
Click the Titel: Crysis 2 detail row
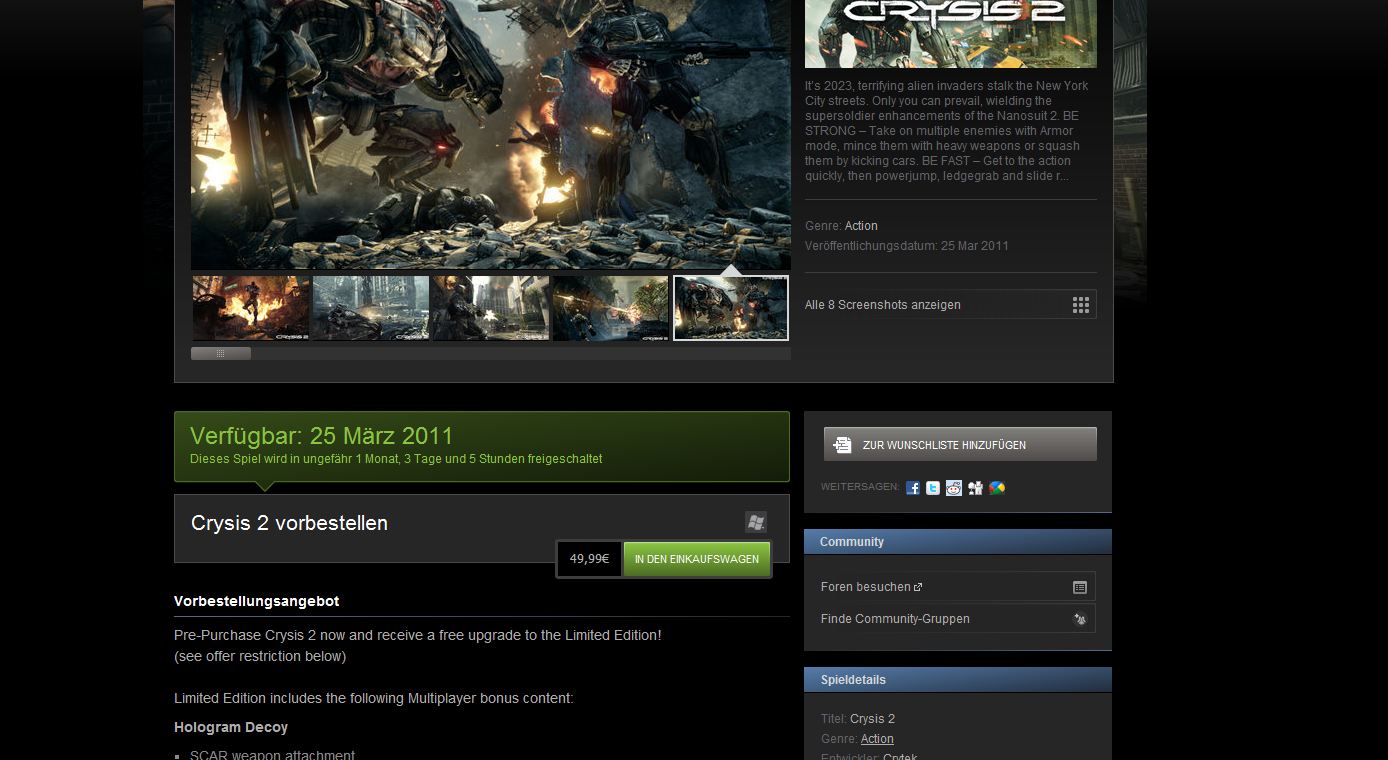coord(858,719)
